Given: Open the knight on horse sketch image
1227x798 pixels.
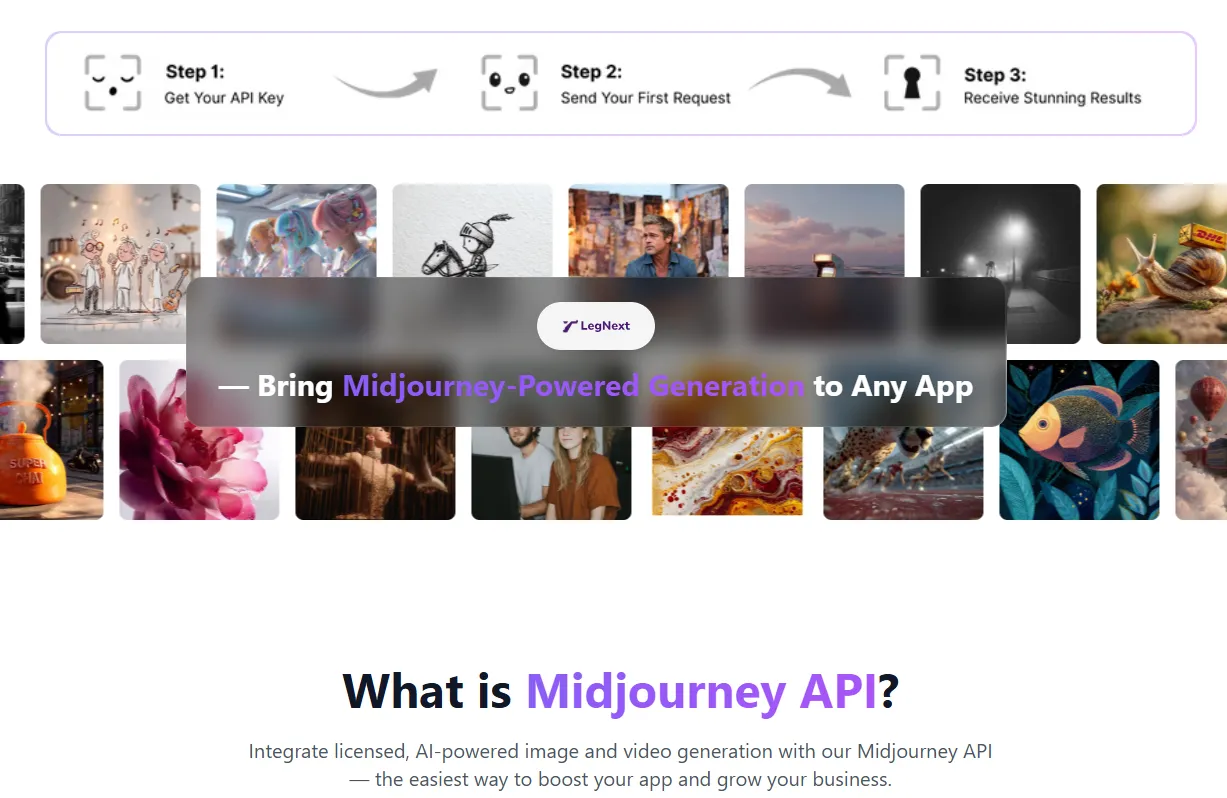Looking at the screenshot, I should point(472,232).
